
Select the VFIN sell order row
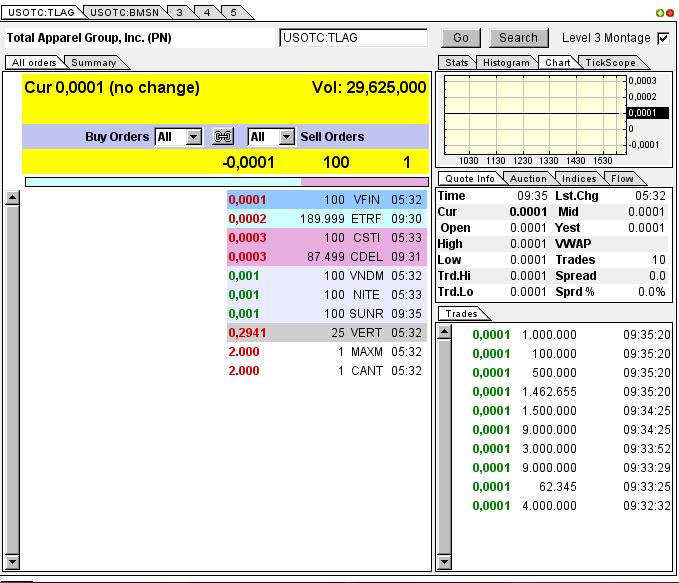(x=327, y=200)
